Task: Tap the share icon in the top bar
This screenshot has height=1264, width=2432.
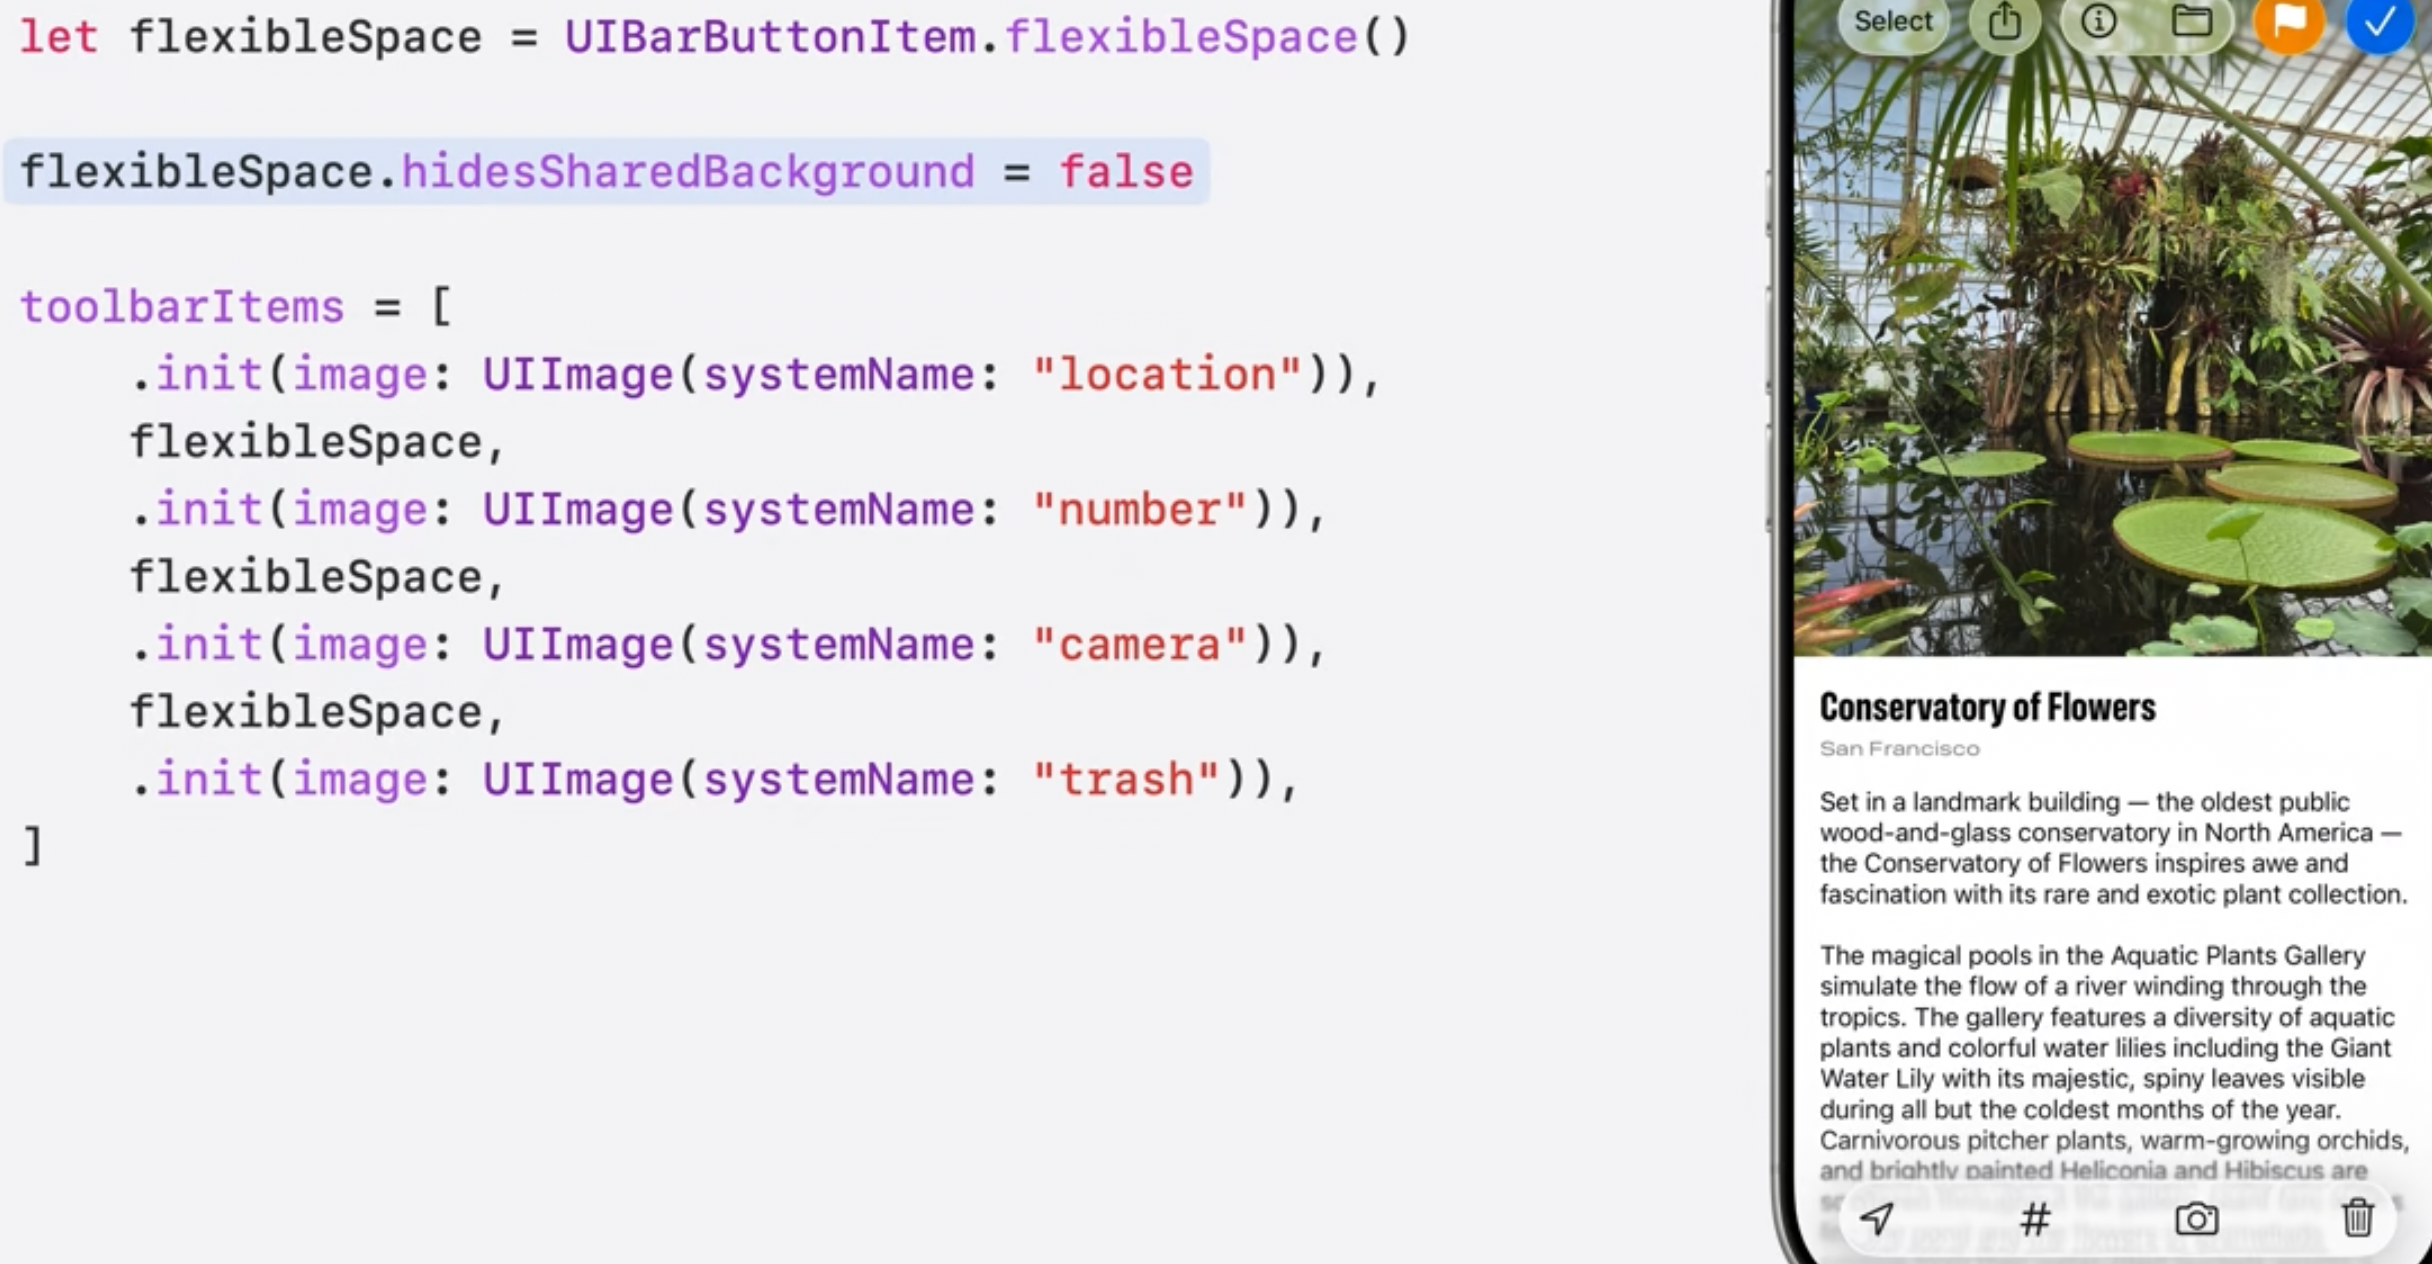Action: [x=2004, y=21]
